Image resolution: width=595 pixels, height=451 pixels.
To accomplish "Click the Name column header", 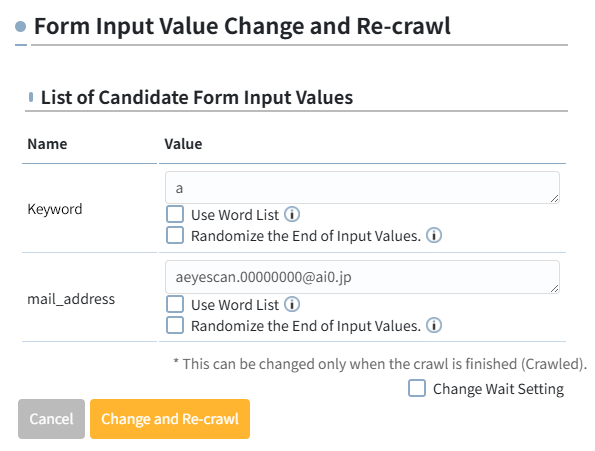I will 47,144.
